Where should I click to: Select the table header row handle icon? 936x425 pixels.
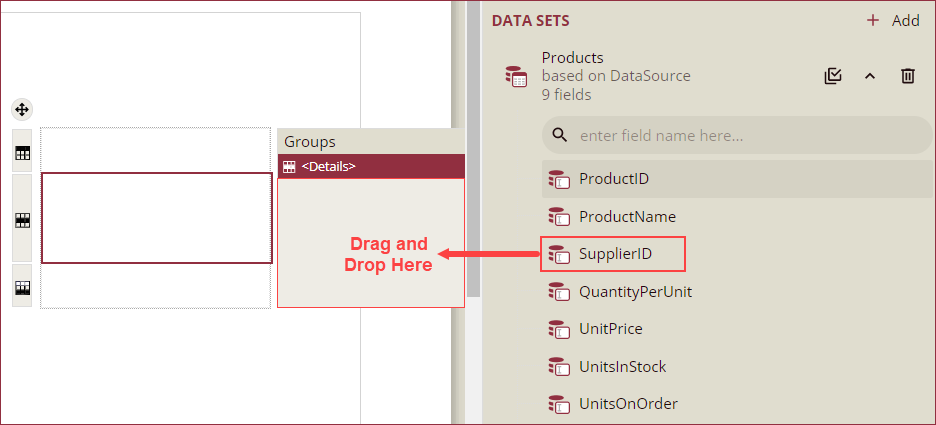[22, 153]
